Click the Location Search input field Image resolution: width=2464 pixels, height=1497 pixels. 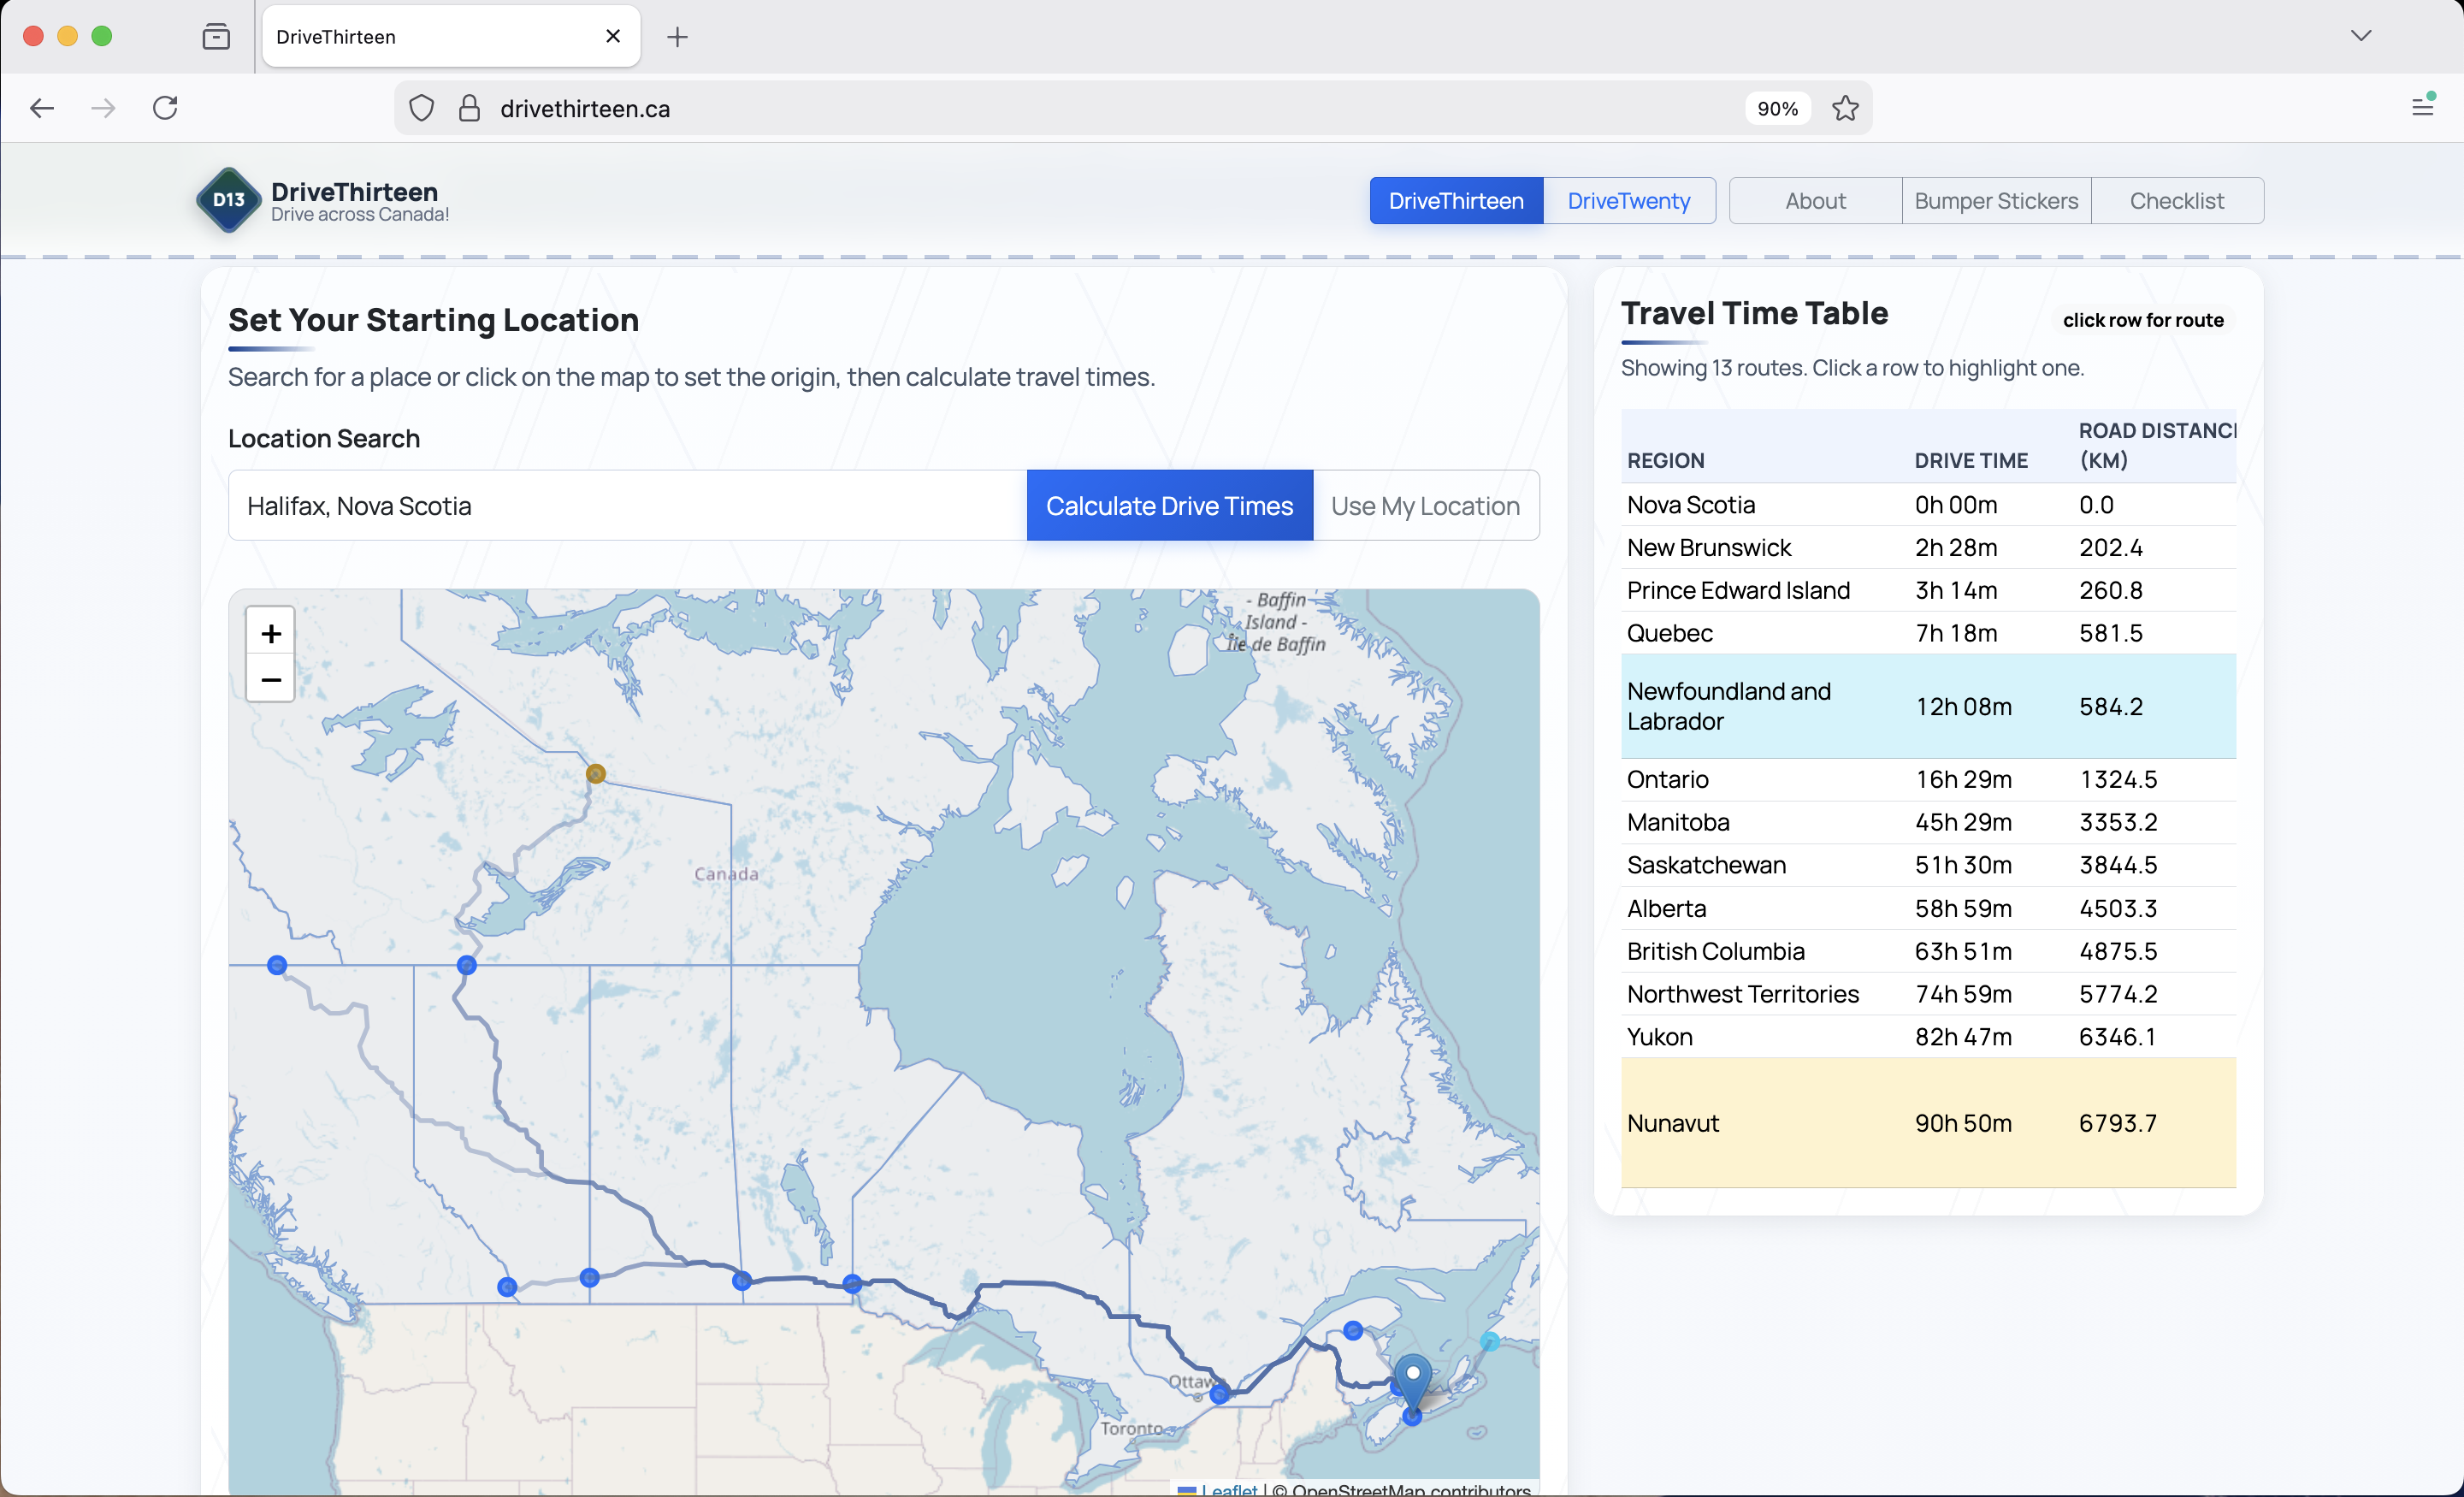coord(627,506)
